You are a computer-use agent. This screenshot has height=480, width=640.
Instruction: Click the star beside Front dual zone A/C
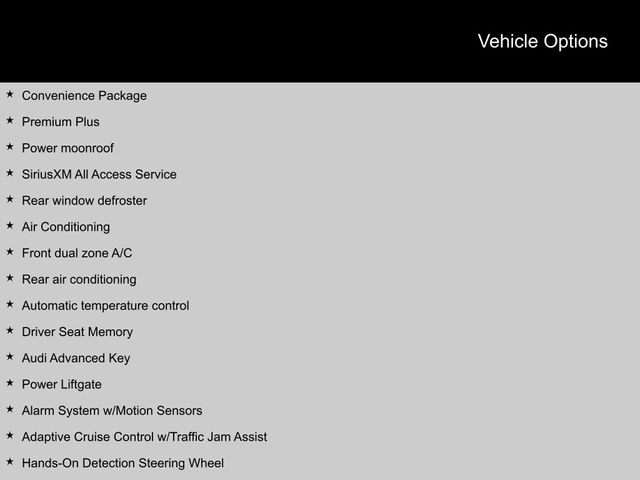pyautogui.click(x=9, y=252)
